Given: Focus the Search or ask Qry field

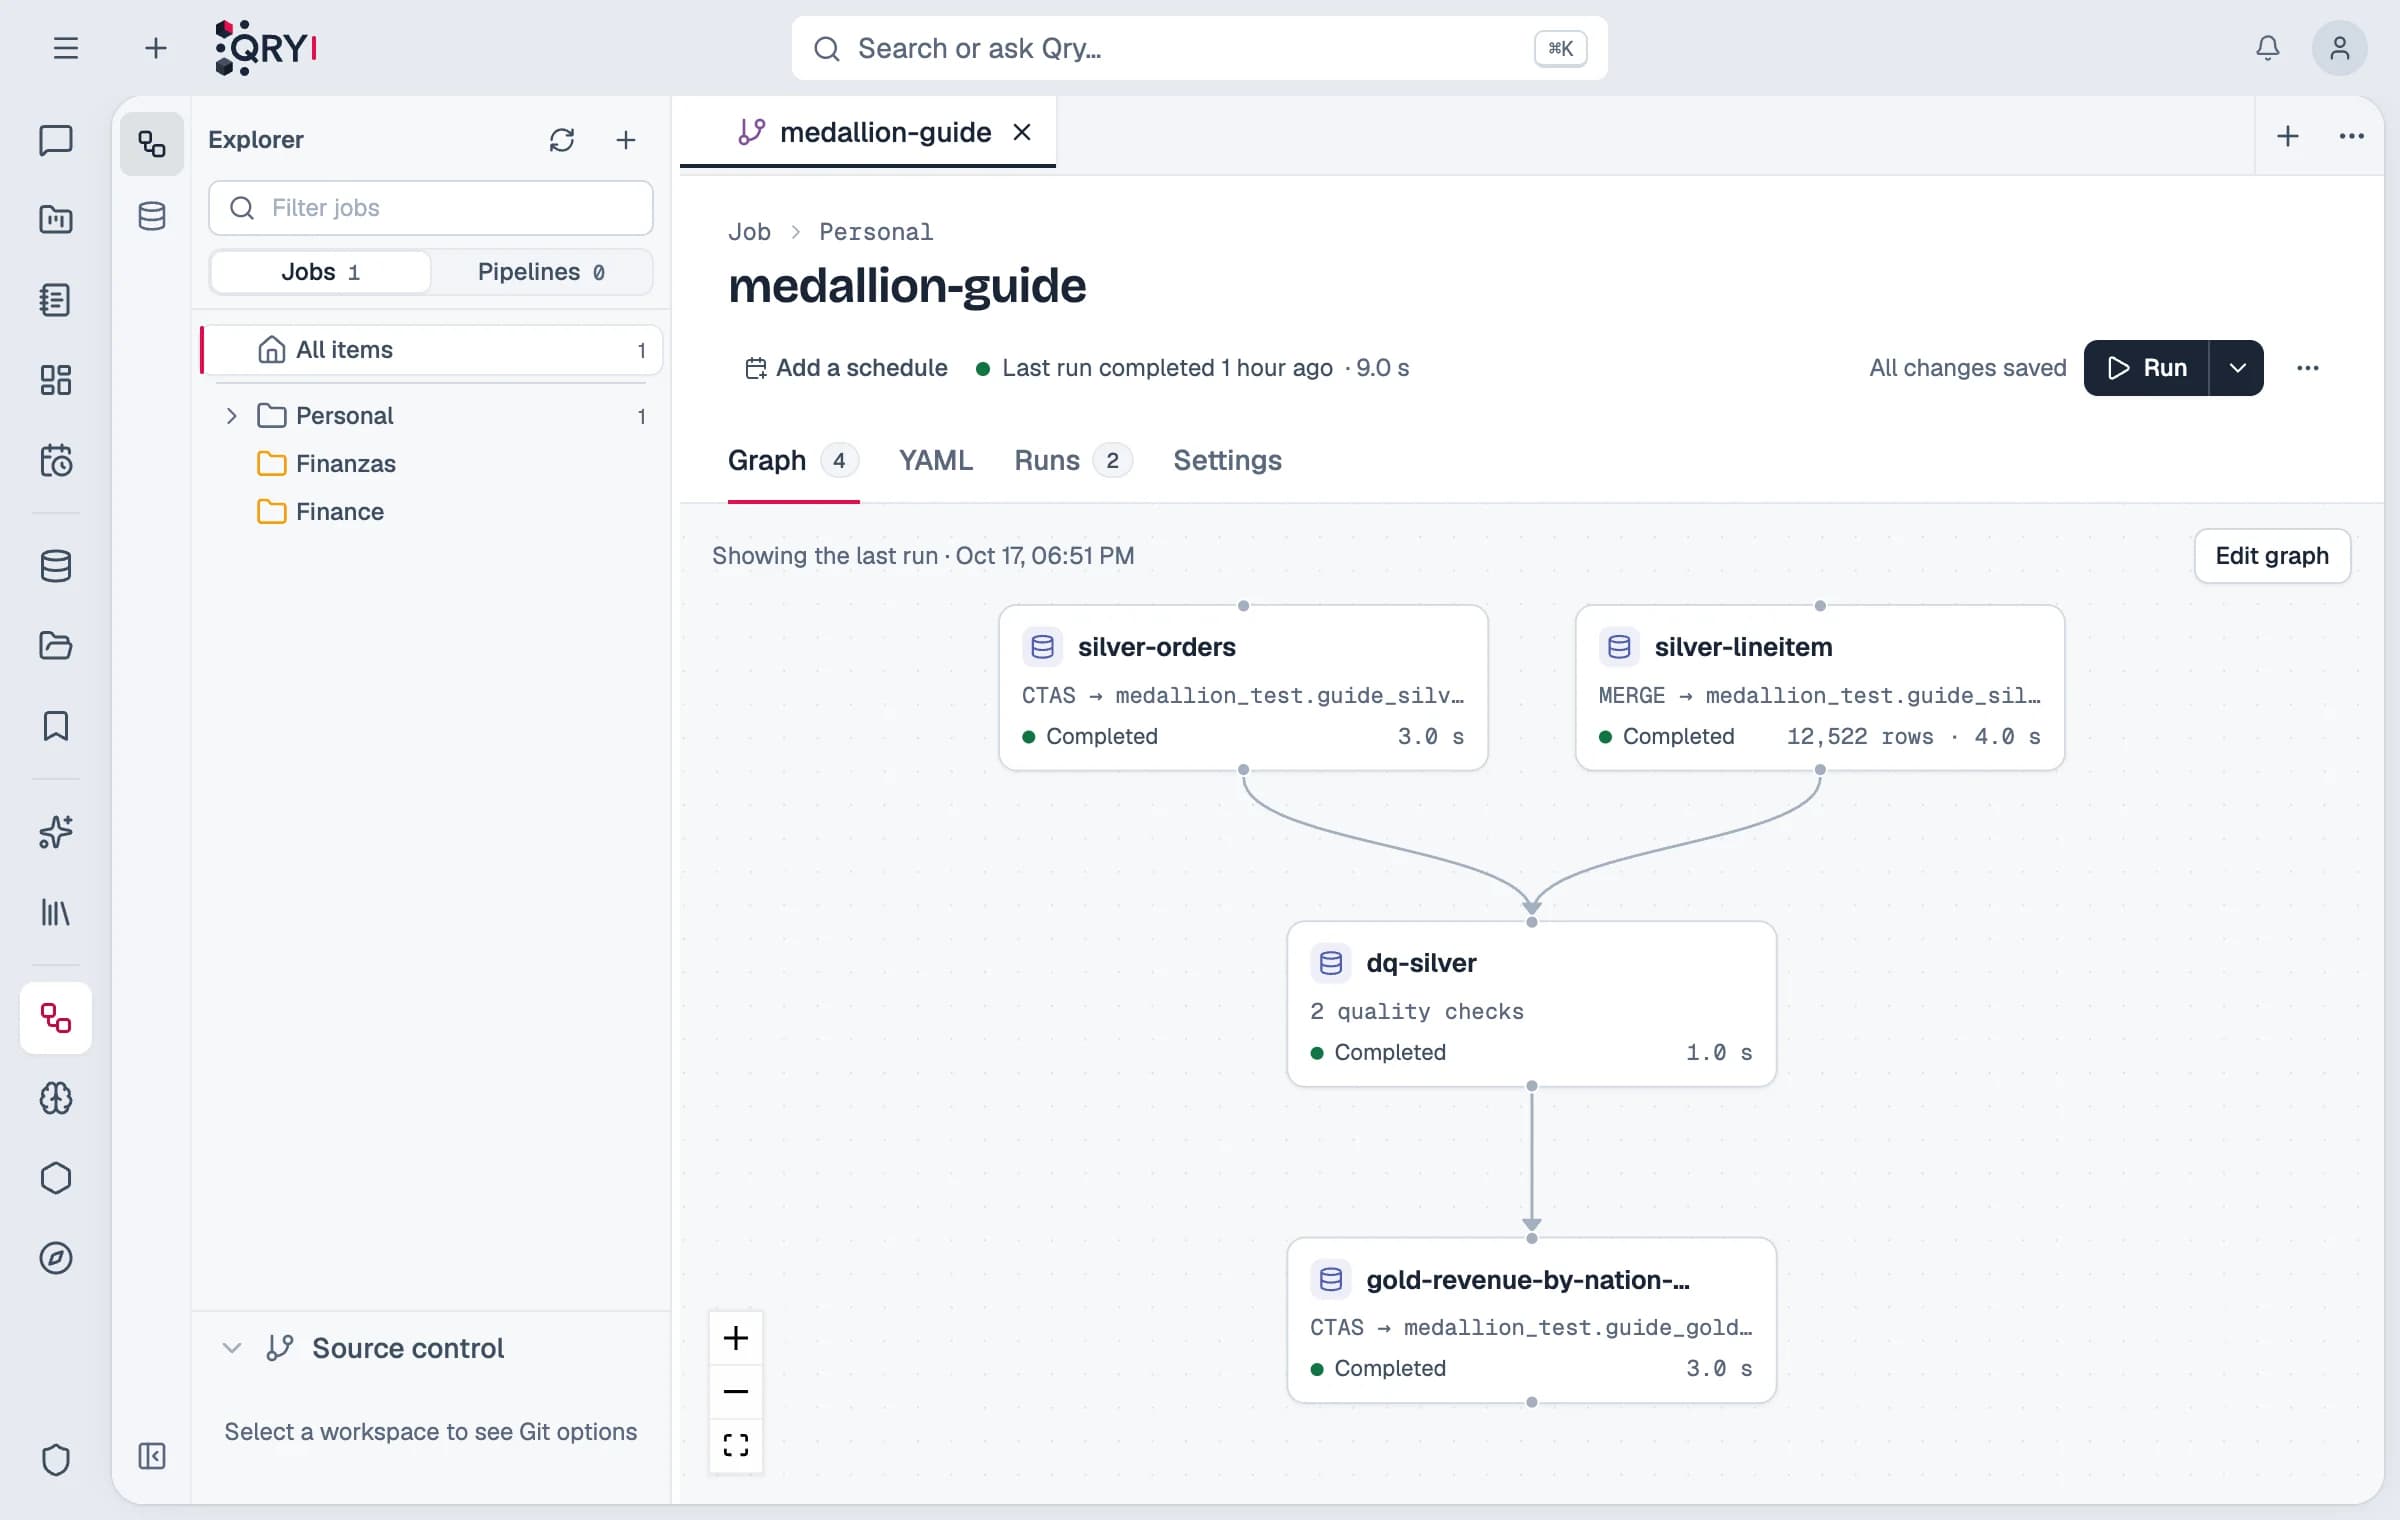Looking at the screenshot, I should tap(1200, 48).
